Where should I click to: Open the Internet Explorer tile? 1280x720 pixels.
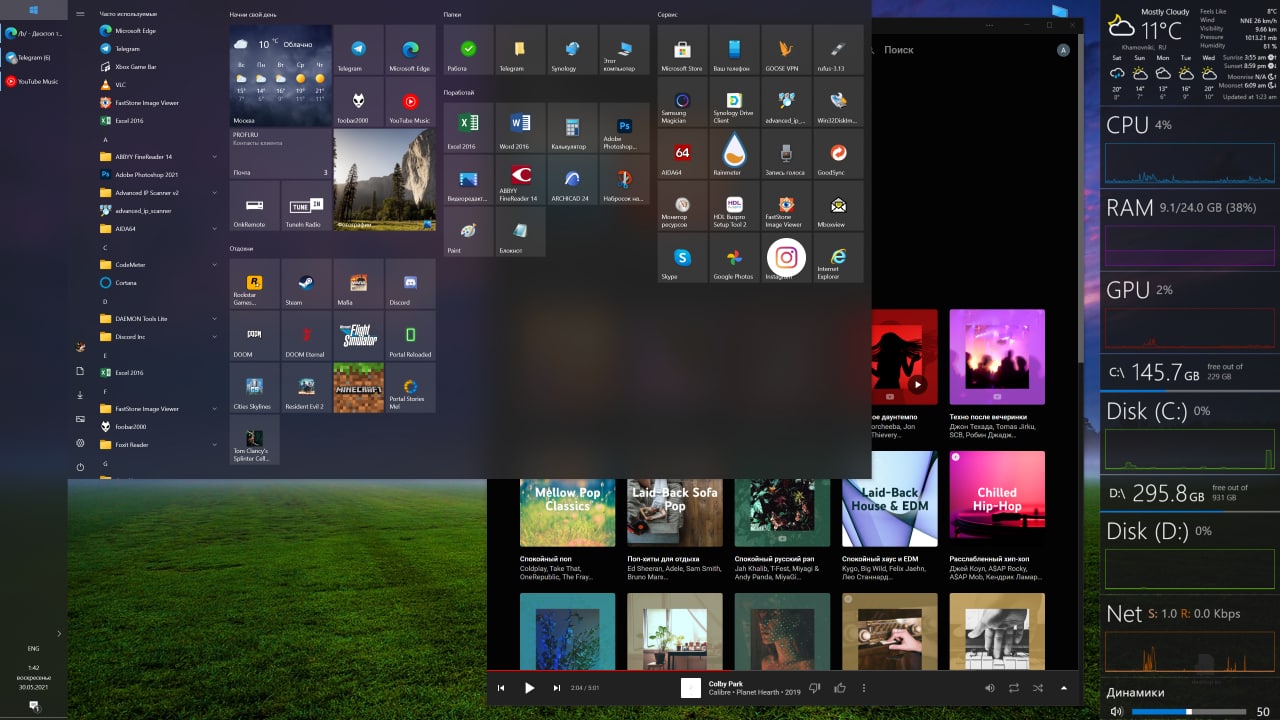click(838, 258)
